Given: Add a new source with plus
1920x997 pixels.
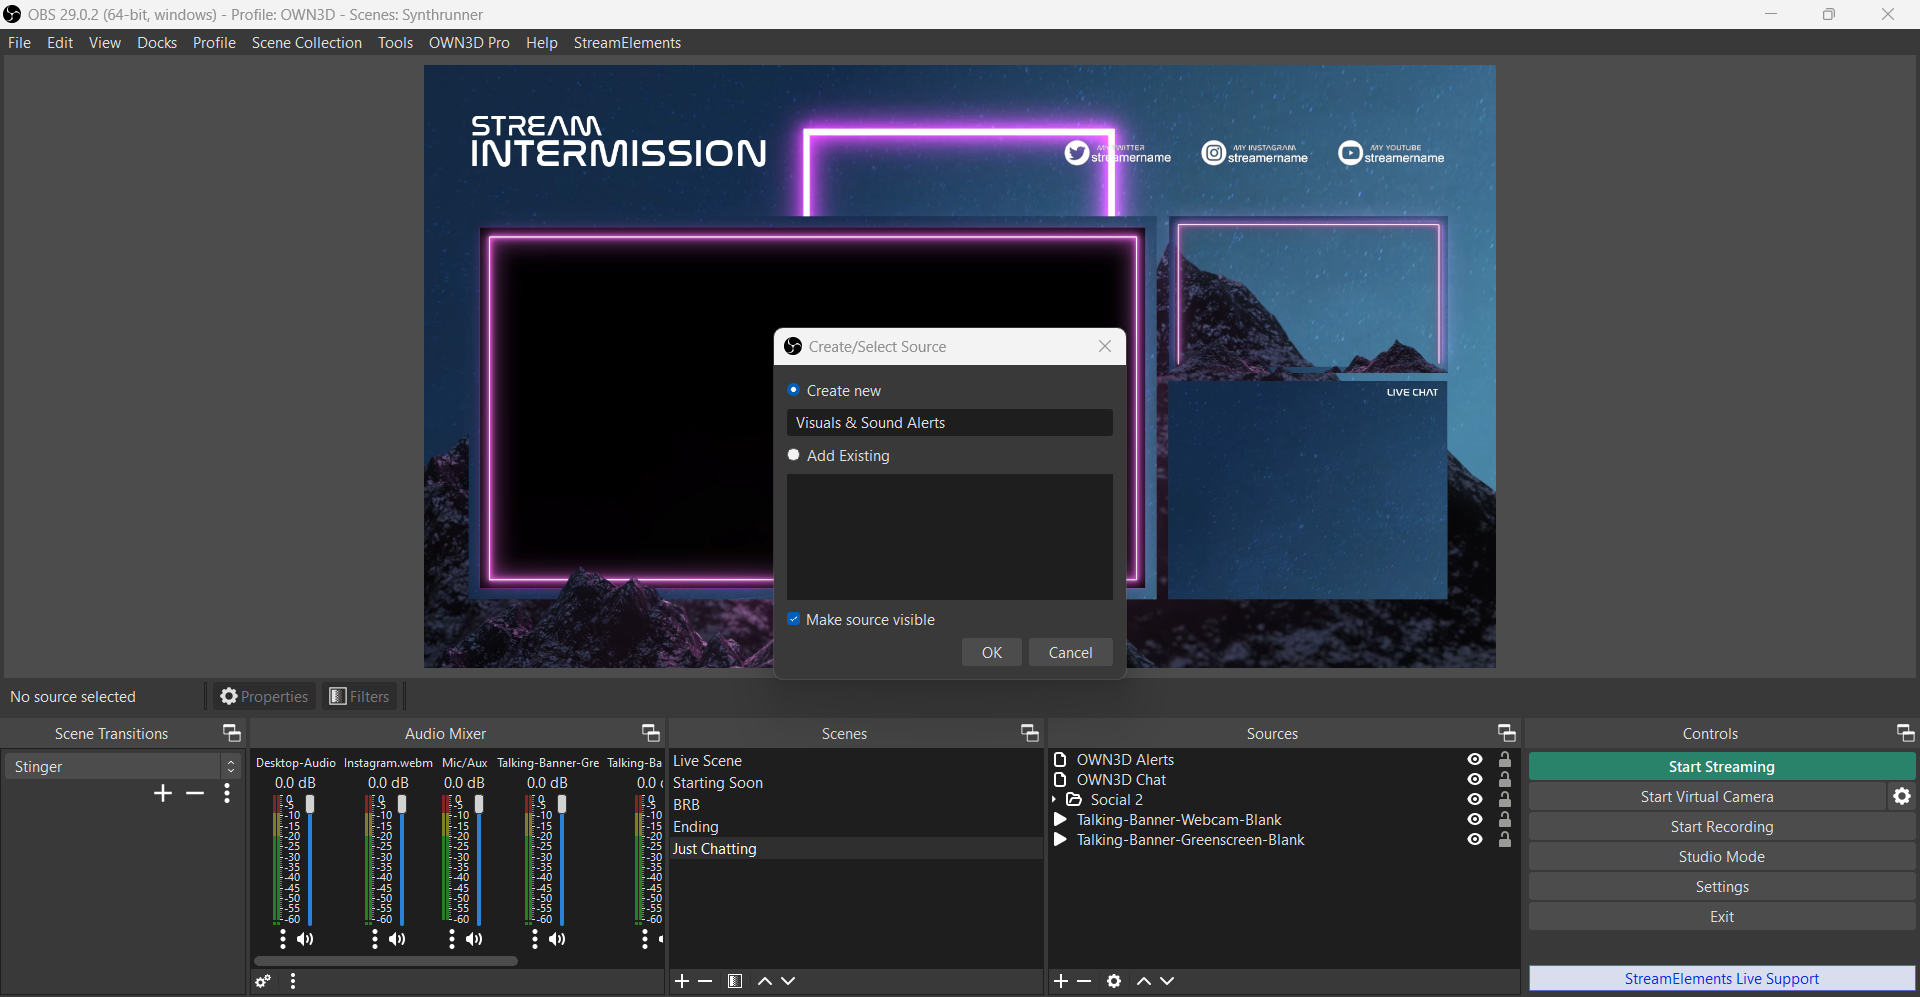Looking at the screenshot, I should click(x=1061, y=981).
